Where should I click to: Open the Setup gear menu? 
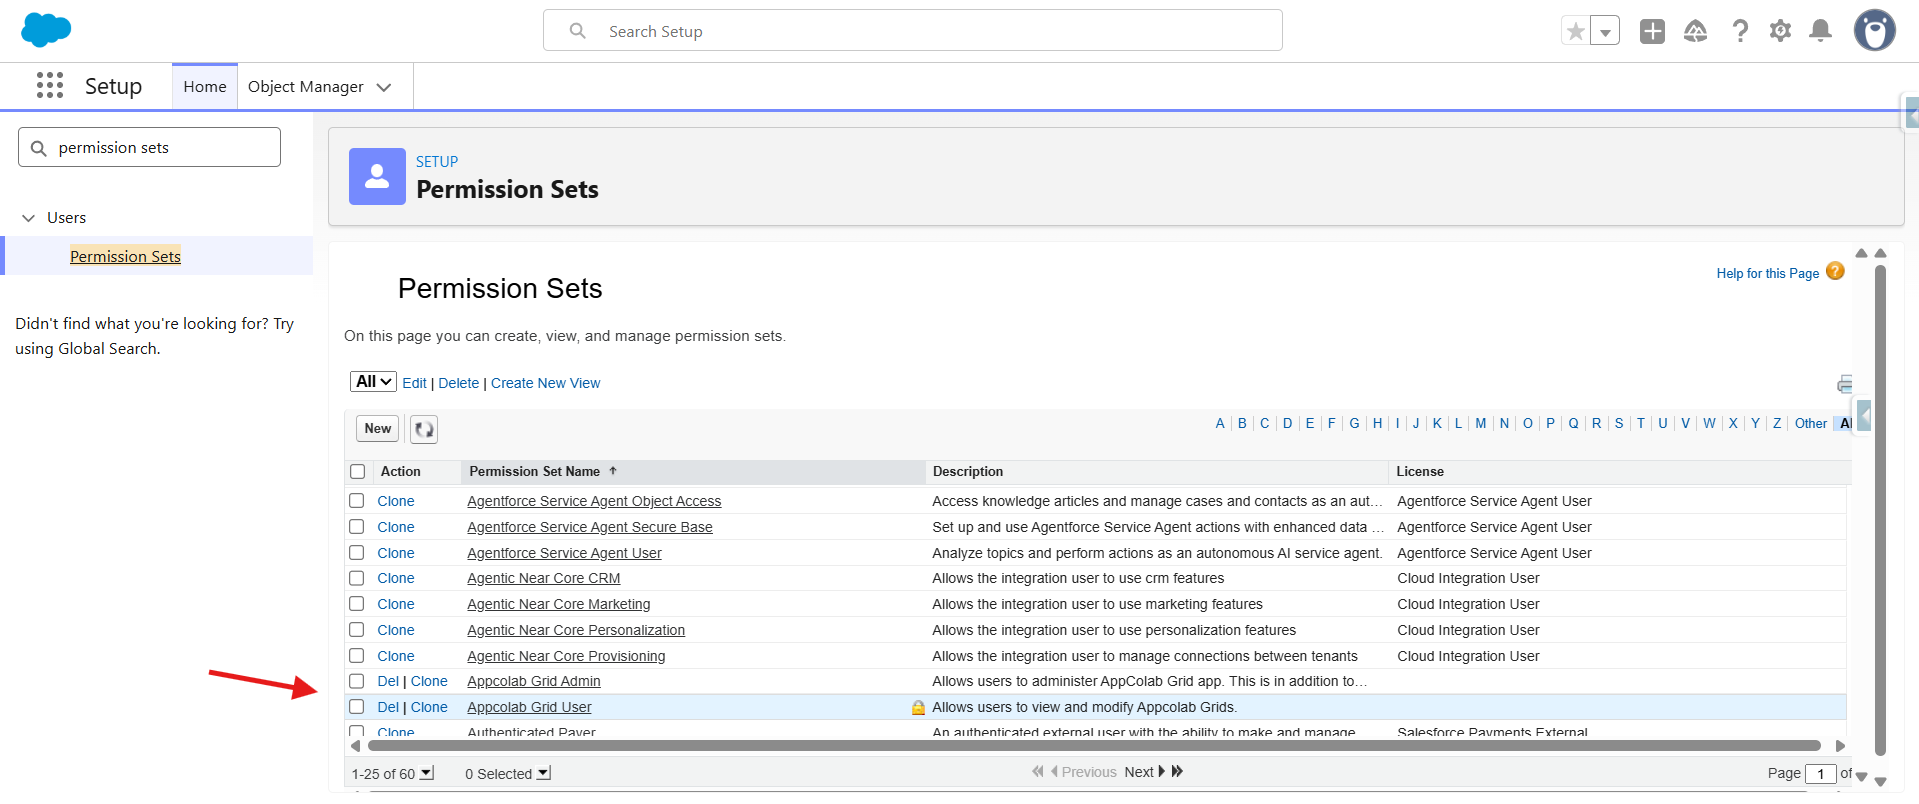coord(1780,31)
